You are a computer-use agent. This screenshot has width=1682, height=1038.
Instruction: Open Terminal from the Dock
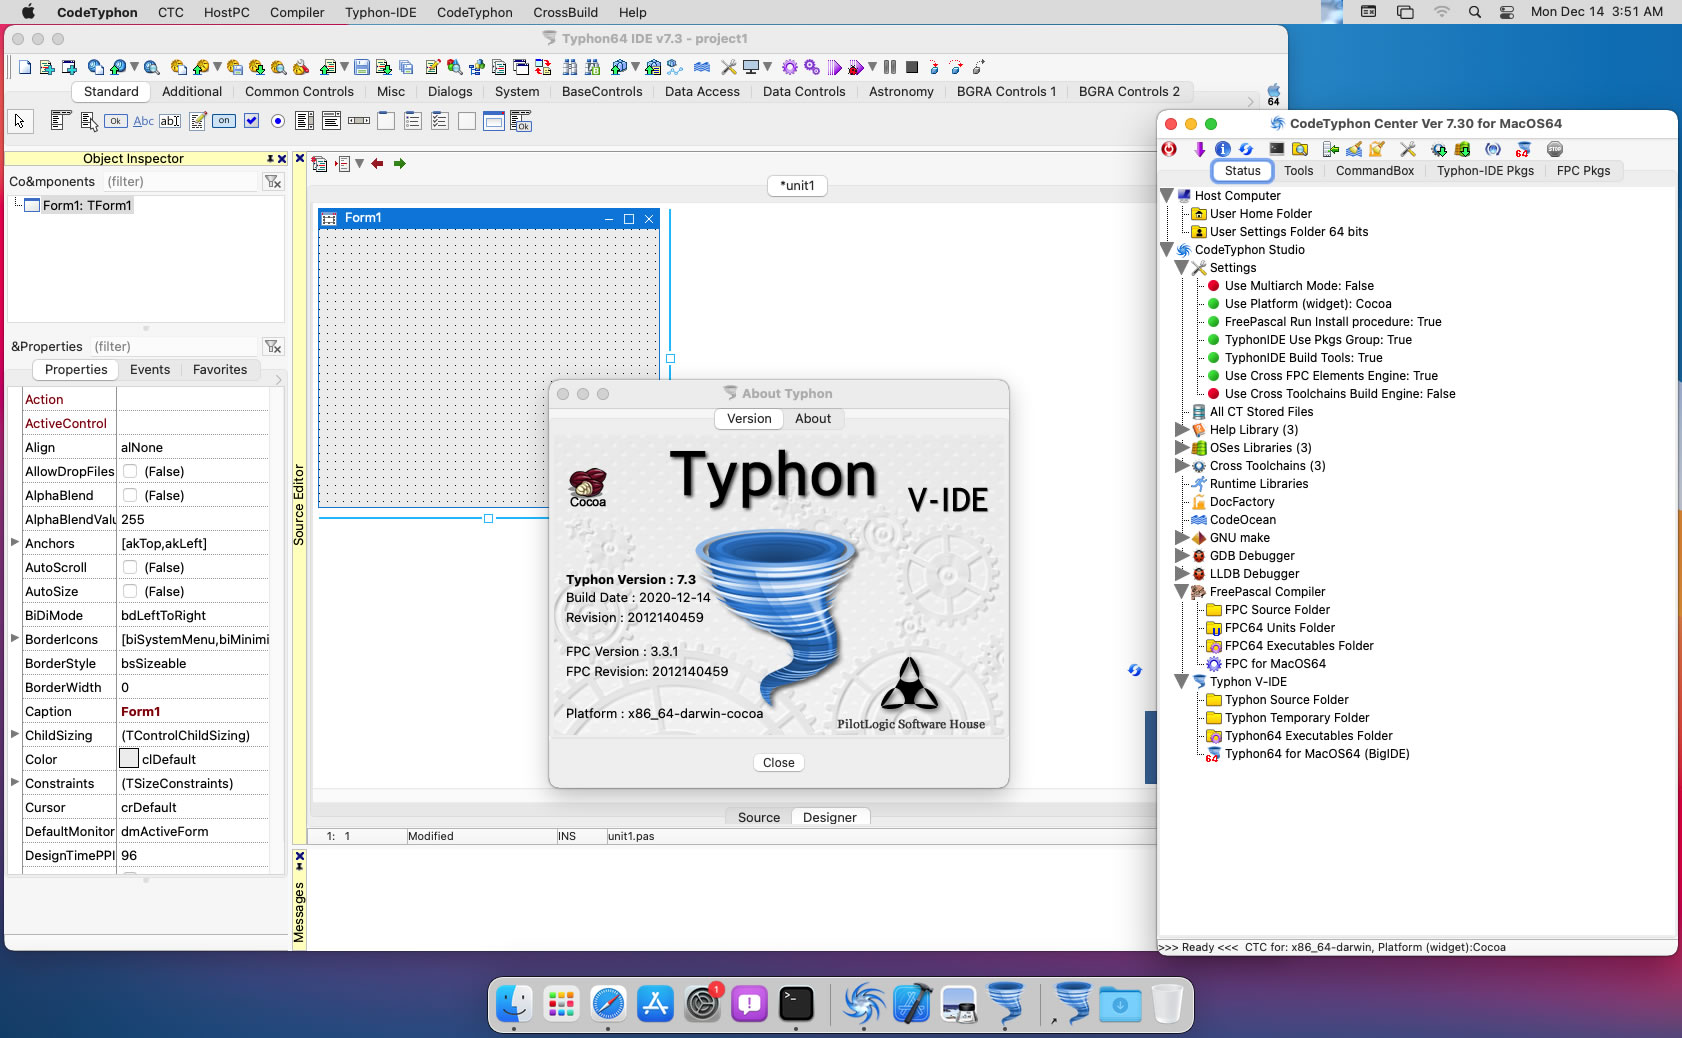[x=796, y=1004]
